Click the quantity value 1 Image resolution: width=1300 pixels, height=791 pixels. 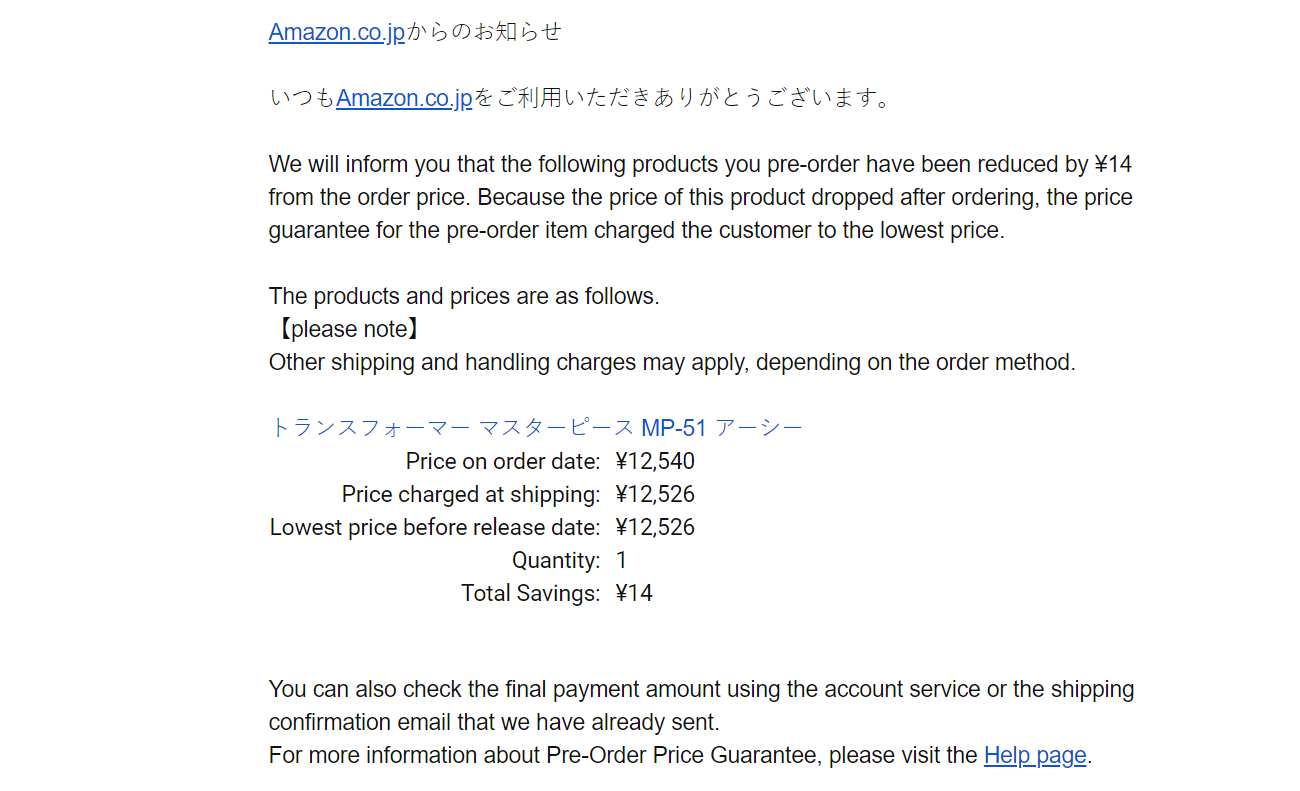point(621,560)
